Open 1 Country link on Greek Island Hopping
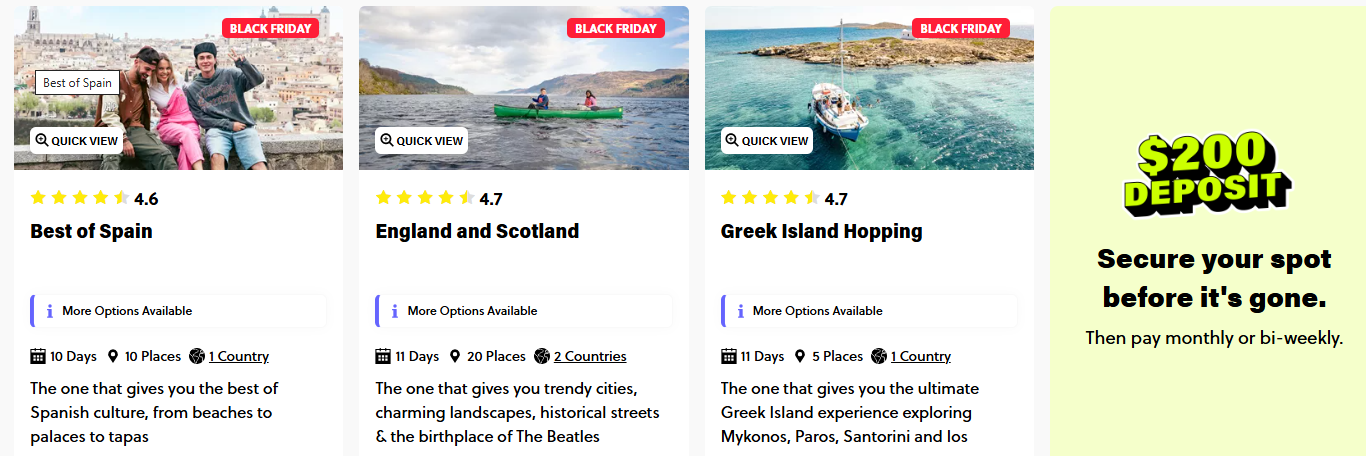 920,356
